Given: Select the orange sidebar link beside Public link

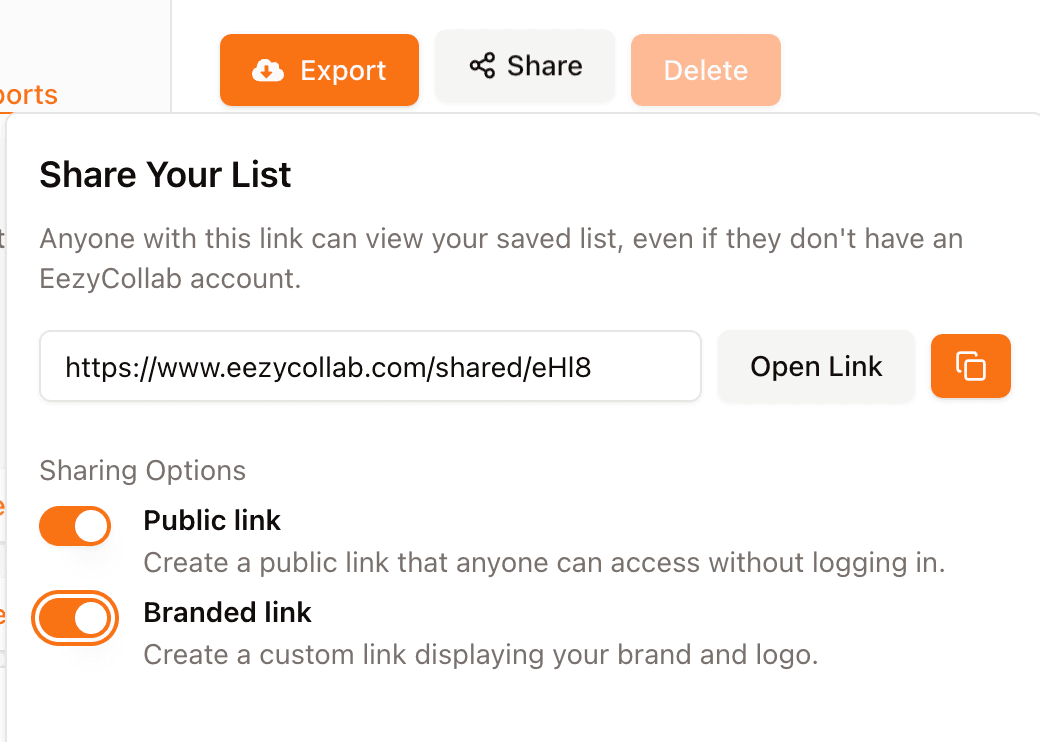Looking at the screenshot, I should (x=3, y=508).
